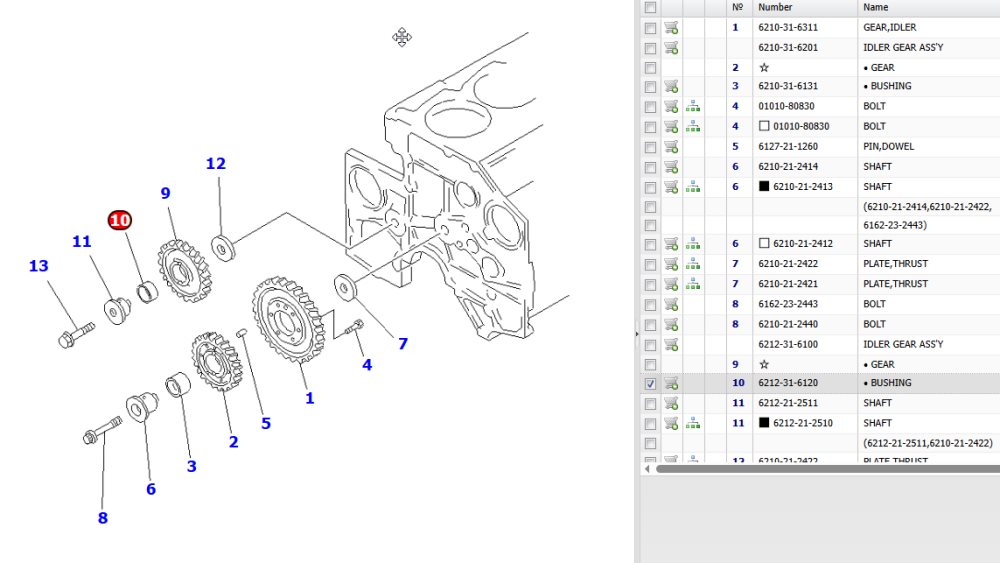1000x563 pixels.
Task: Check the box for bolt 6210-21-2440
Action: point(650,325)
